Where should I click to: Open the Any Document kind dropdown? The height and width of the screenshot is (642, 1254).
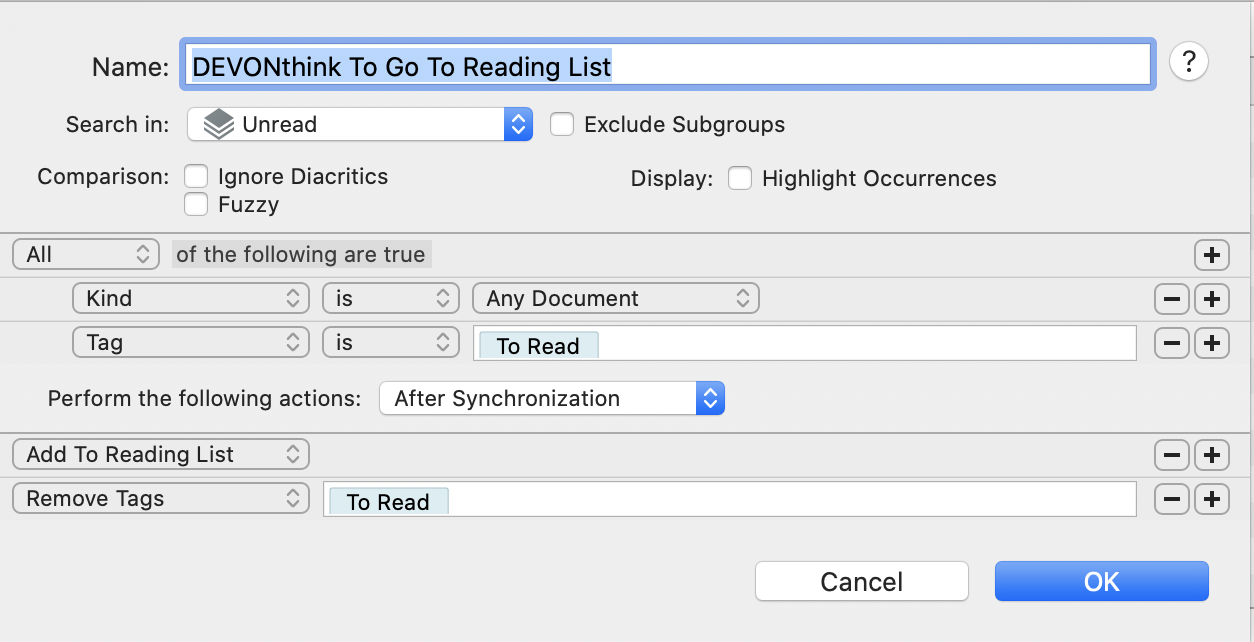click(615, 297)
